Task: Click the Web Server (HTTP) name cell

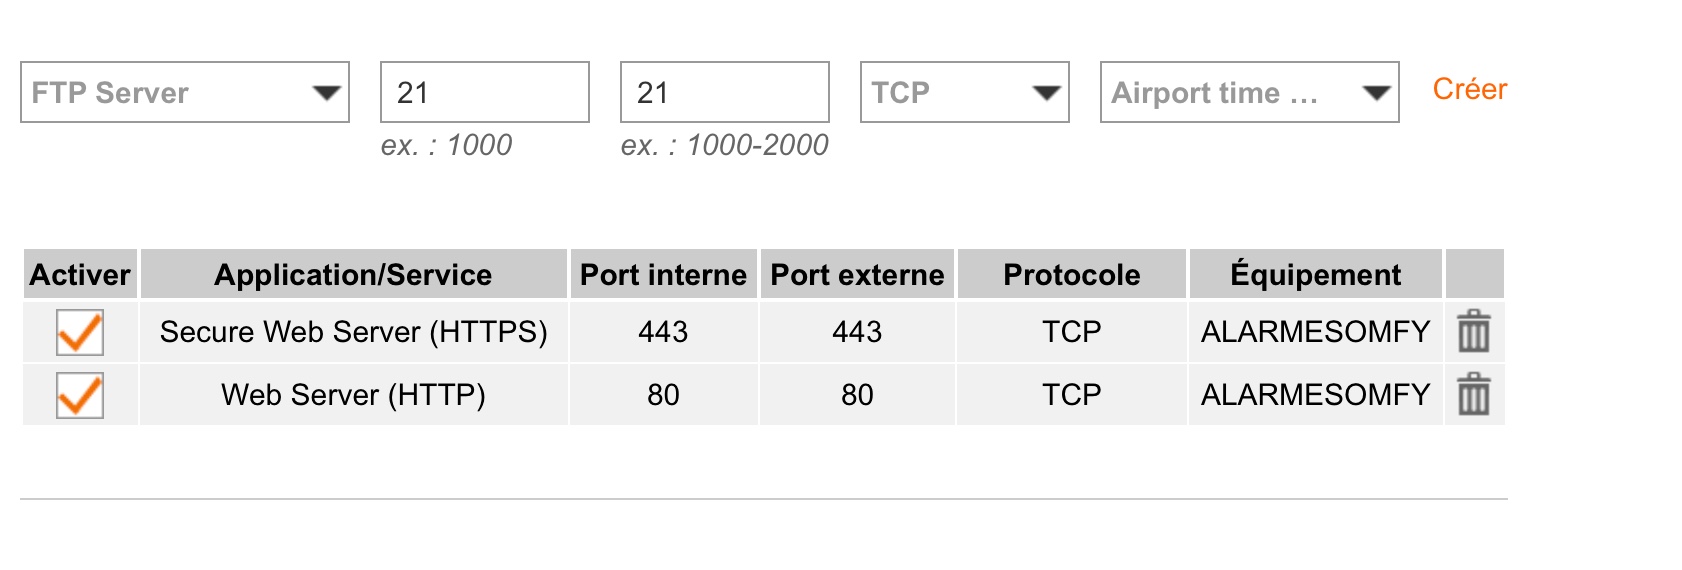Action: (x=353, y=395)
